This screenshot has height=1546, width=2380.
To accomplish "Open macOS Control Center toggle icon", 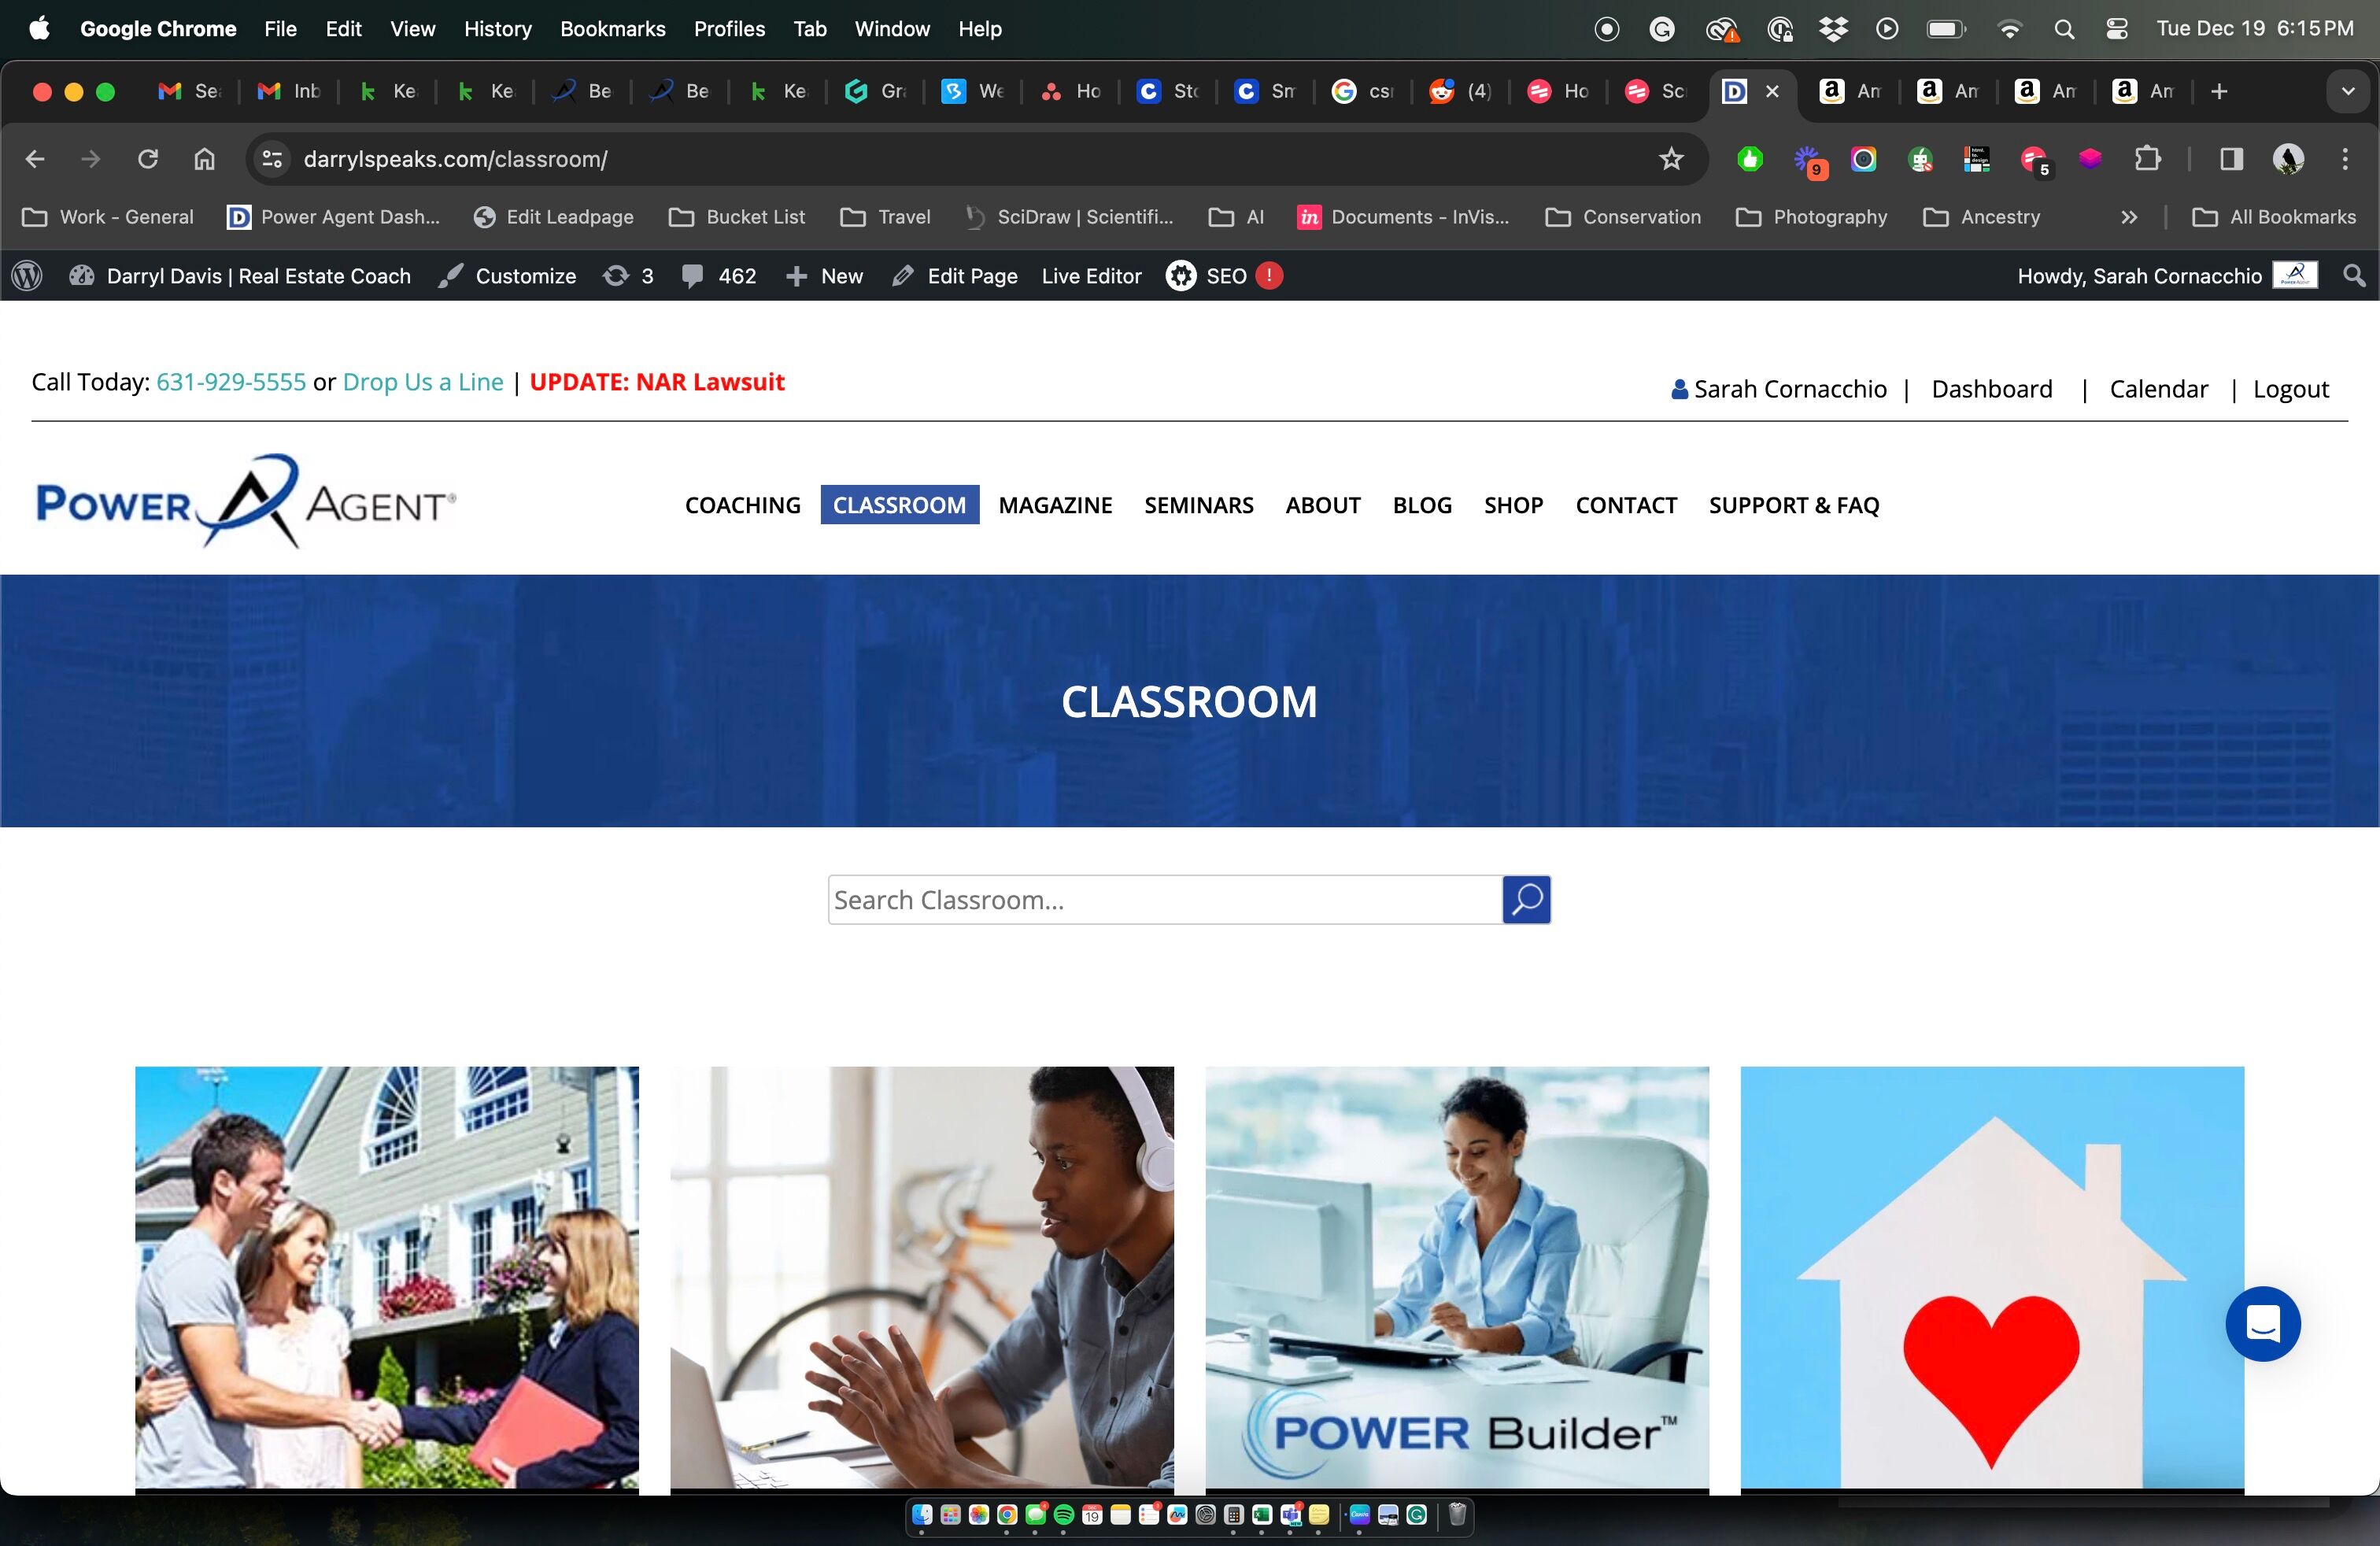I will tap(2116, 29).
